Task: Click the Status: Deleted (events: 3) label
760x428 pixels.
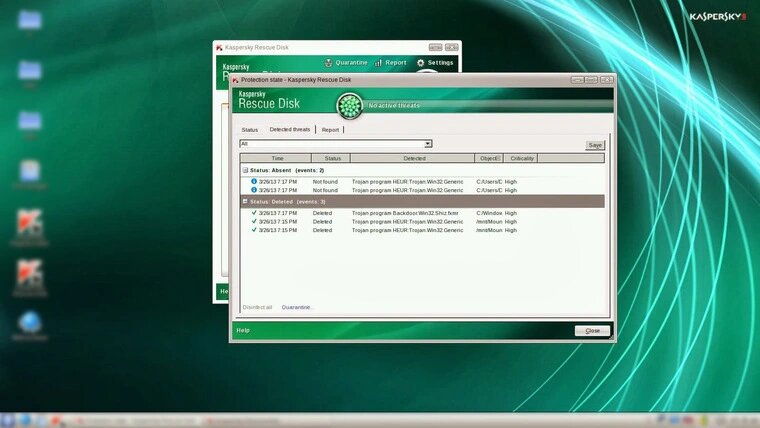Action: click(x=288, y=202)
